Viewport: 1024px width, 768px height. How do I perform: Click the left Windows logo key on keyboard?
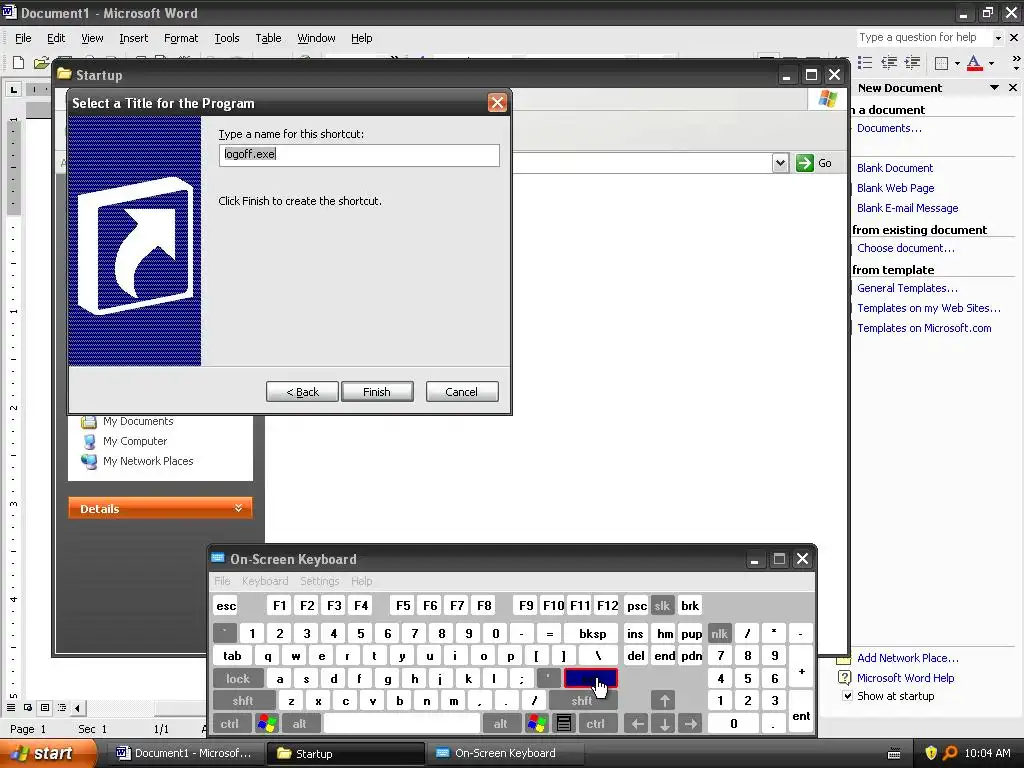coord(267,724)
